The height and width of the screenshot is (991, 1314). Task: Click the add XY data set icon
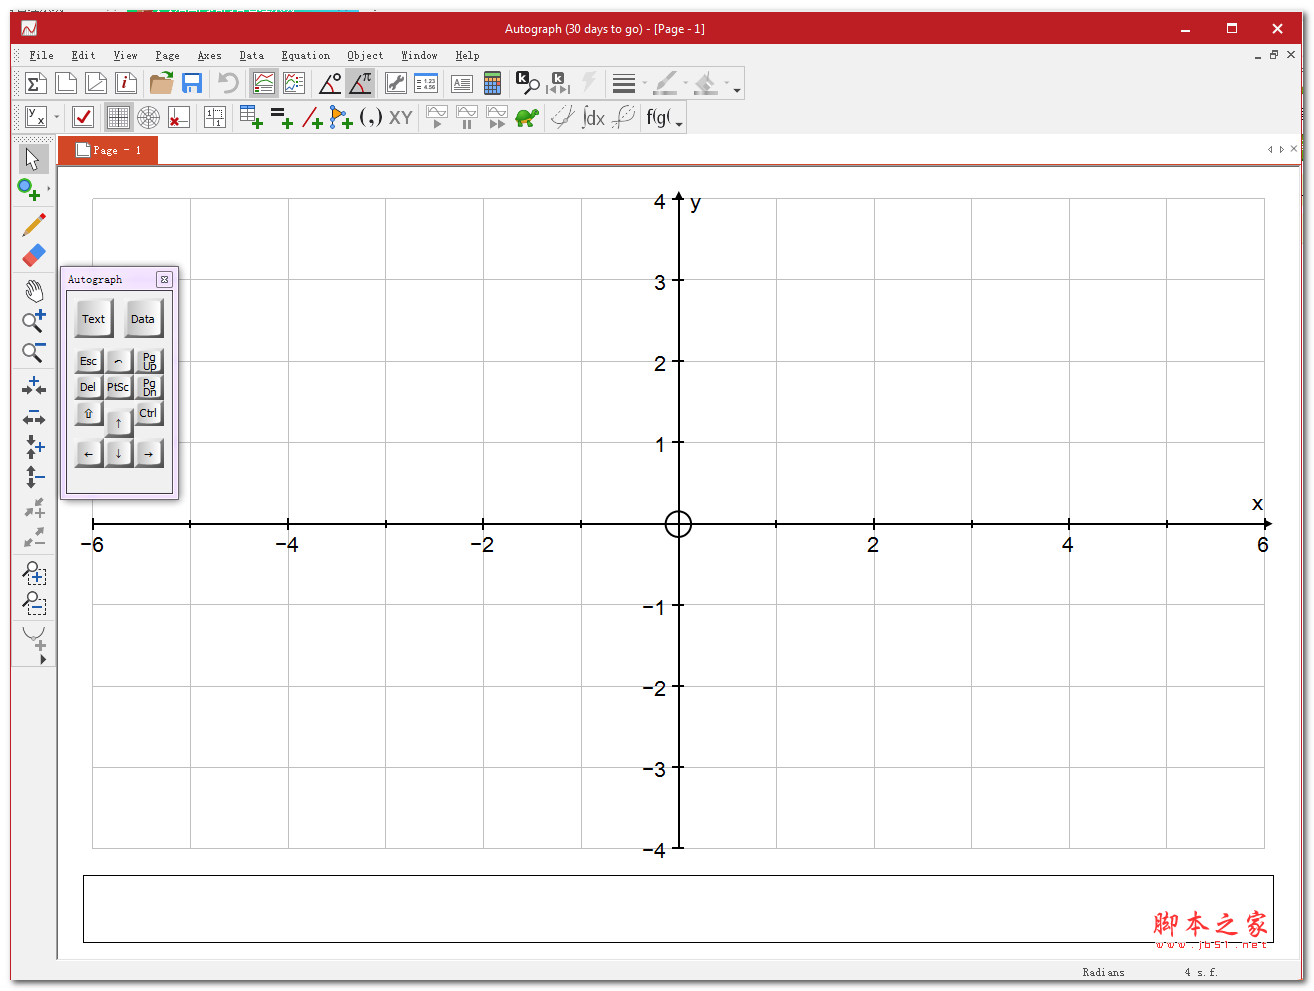coord(400,118)
